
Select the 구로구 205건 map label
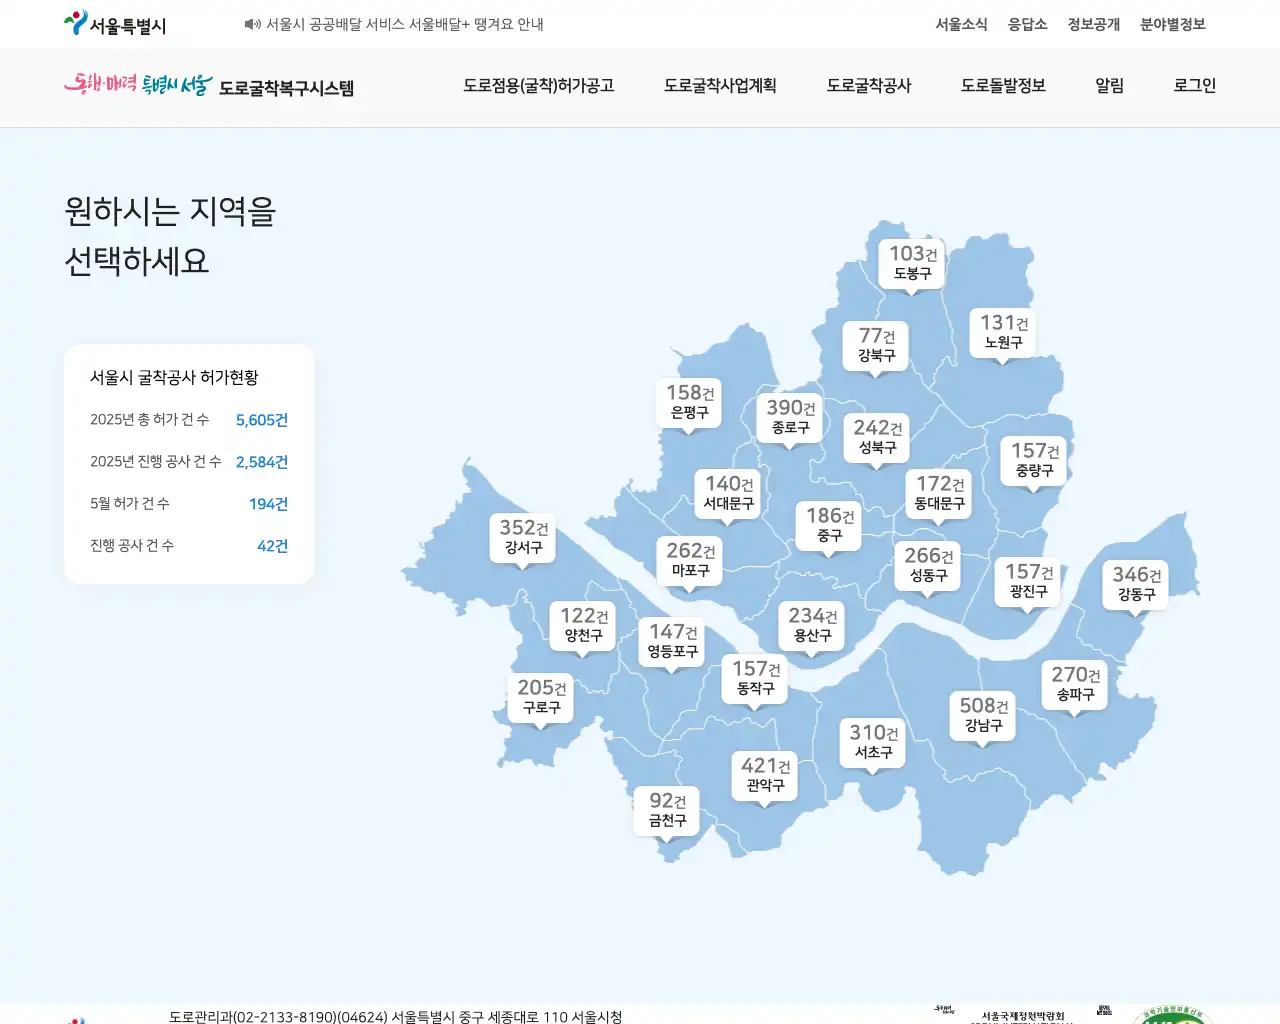[x=541, y=697]
